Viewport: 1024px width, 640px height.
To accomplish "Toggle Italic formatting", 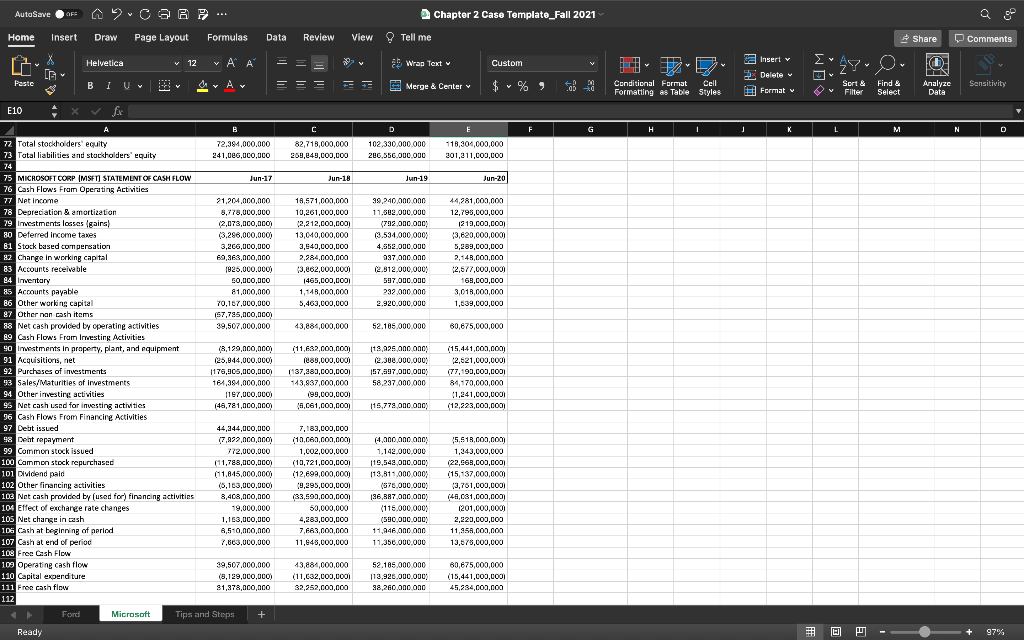I will point(108,86).
